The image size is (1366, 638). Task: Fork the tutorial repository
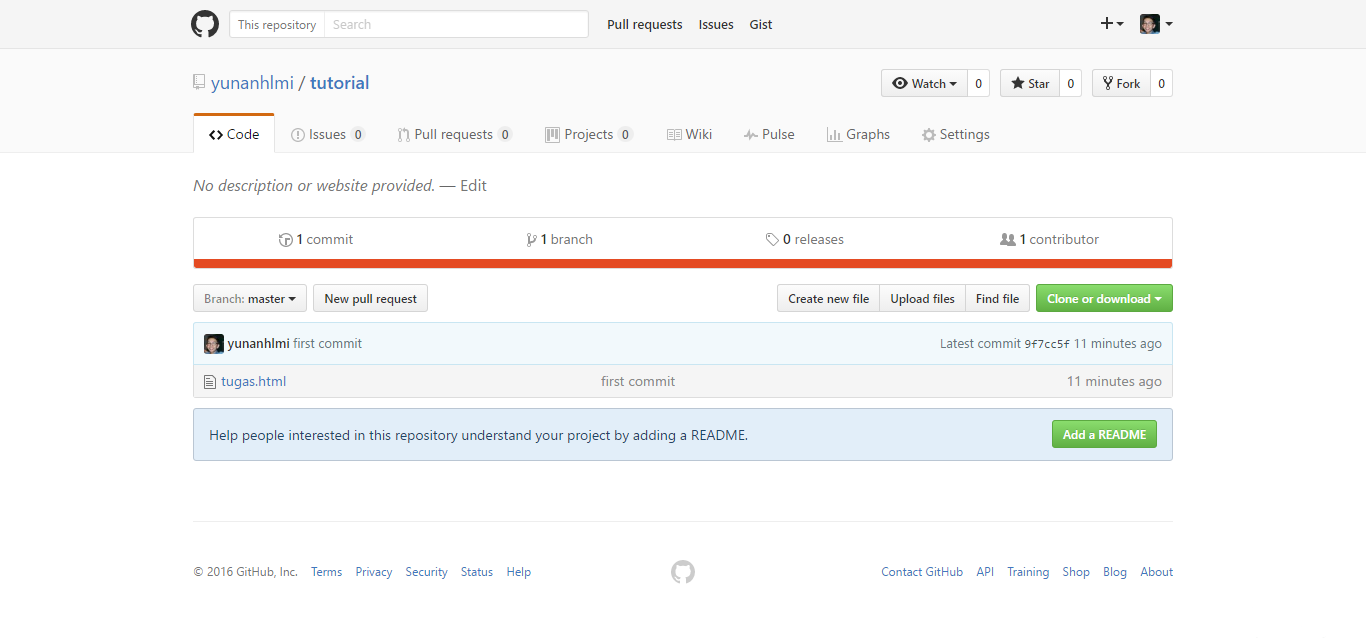(x=1121, y=83)
